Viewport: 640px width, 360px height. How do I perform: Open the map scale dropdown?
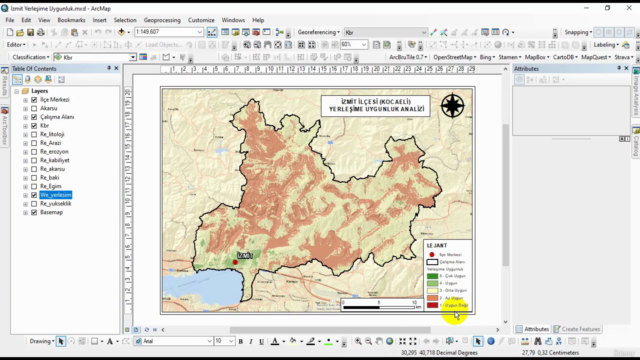[200, 32]
